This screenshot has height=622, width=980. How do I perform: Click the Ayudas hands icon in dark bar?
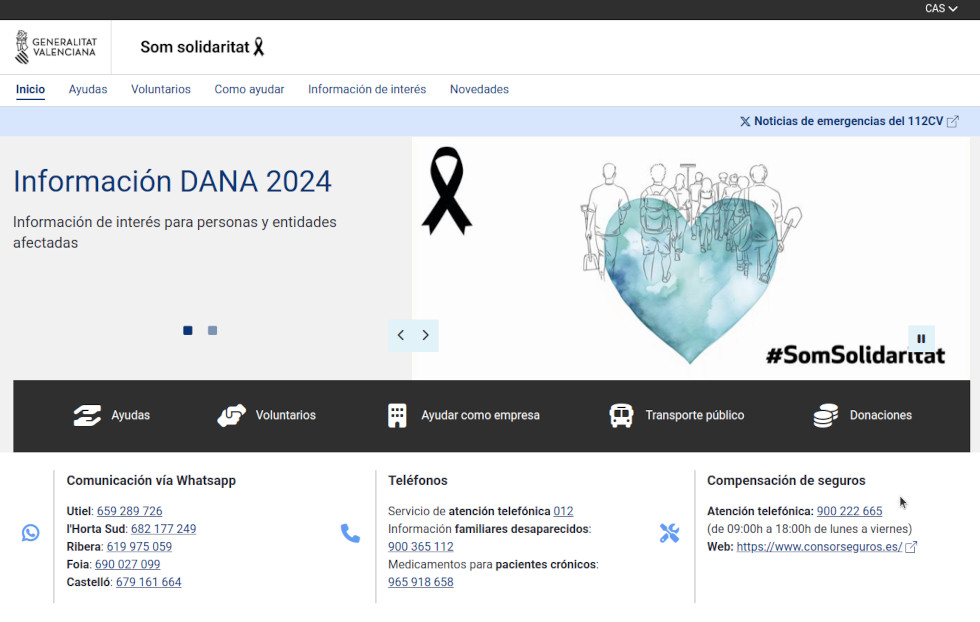pyautogui.click(x=87, y=415)
